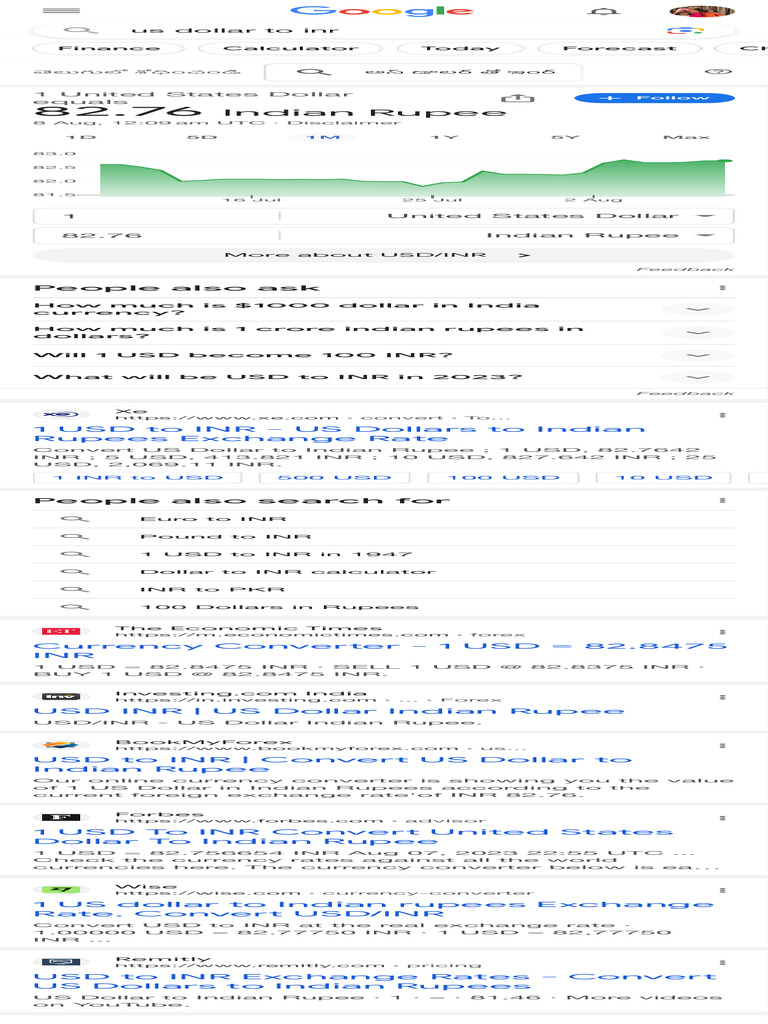This screenshot has height=1024, width=768.
Task: Tap the Xe site favicon
Action: coord(60,414)
